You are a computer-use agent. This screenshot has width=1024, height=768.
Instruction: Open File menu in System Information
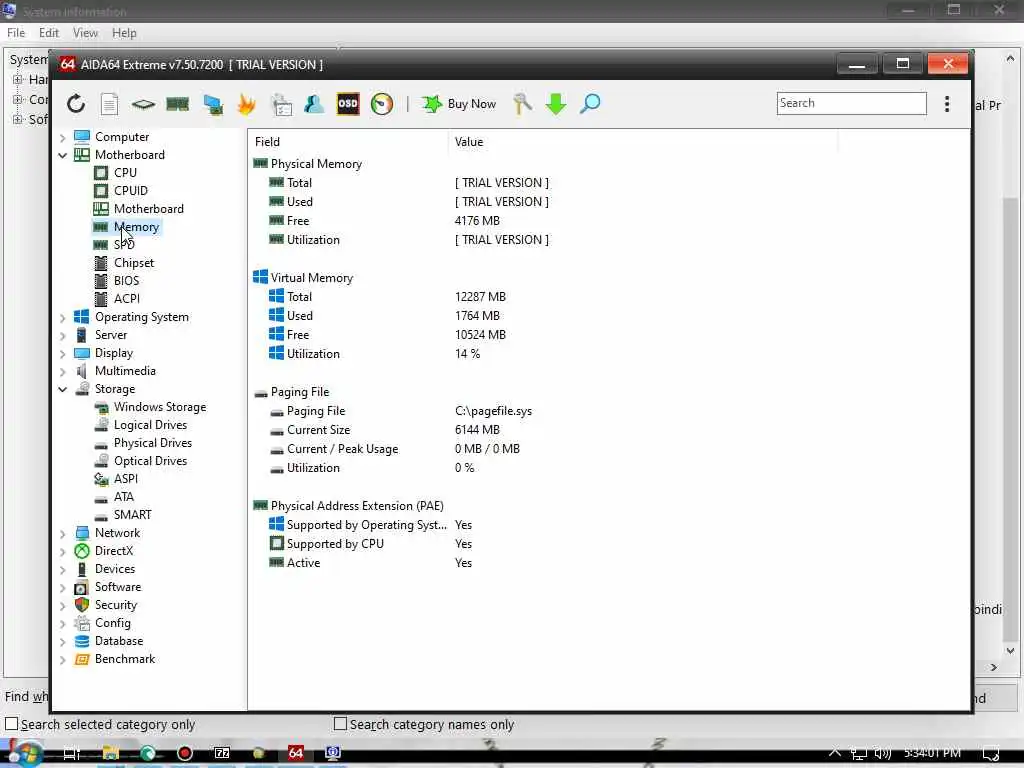pyautogui.click(x=16, y=33)
